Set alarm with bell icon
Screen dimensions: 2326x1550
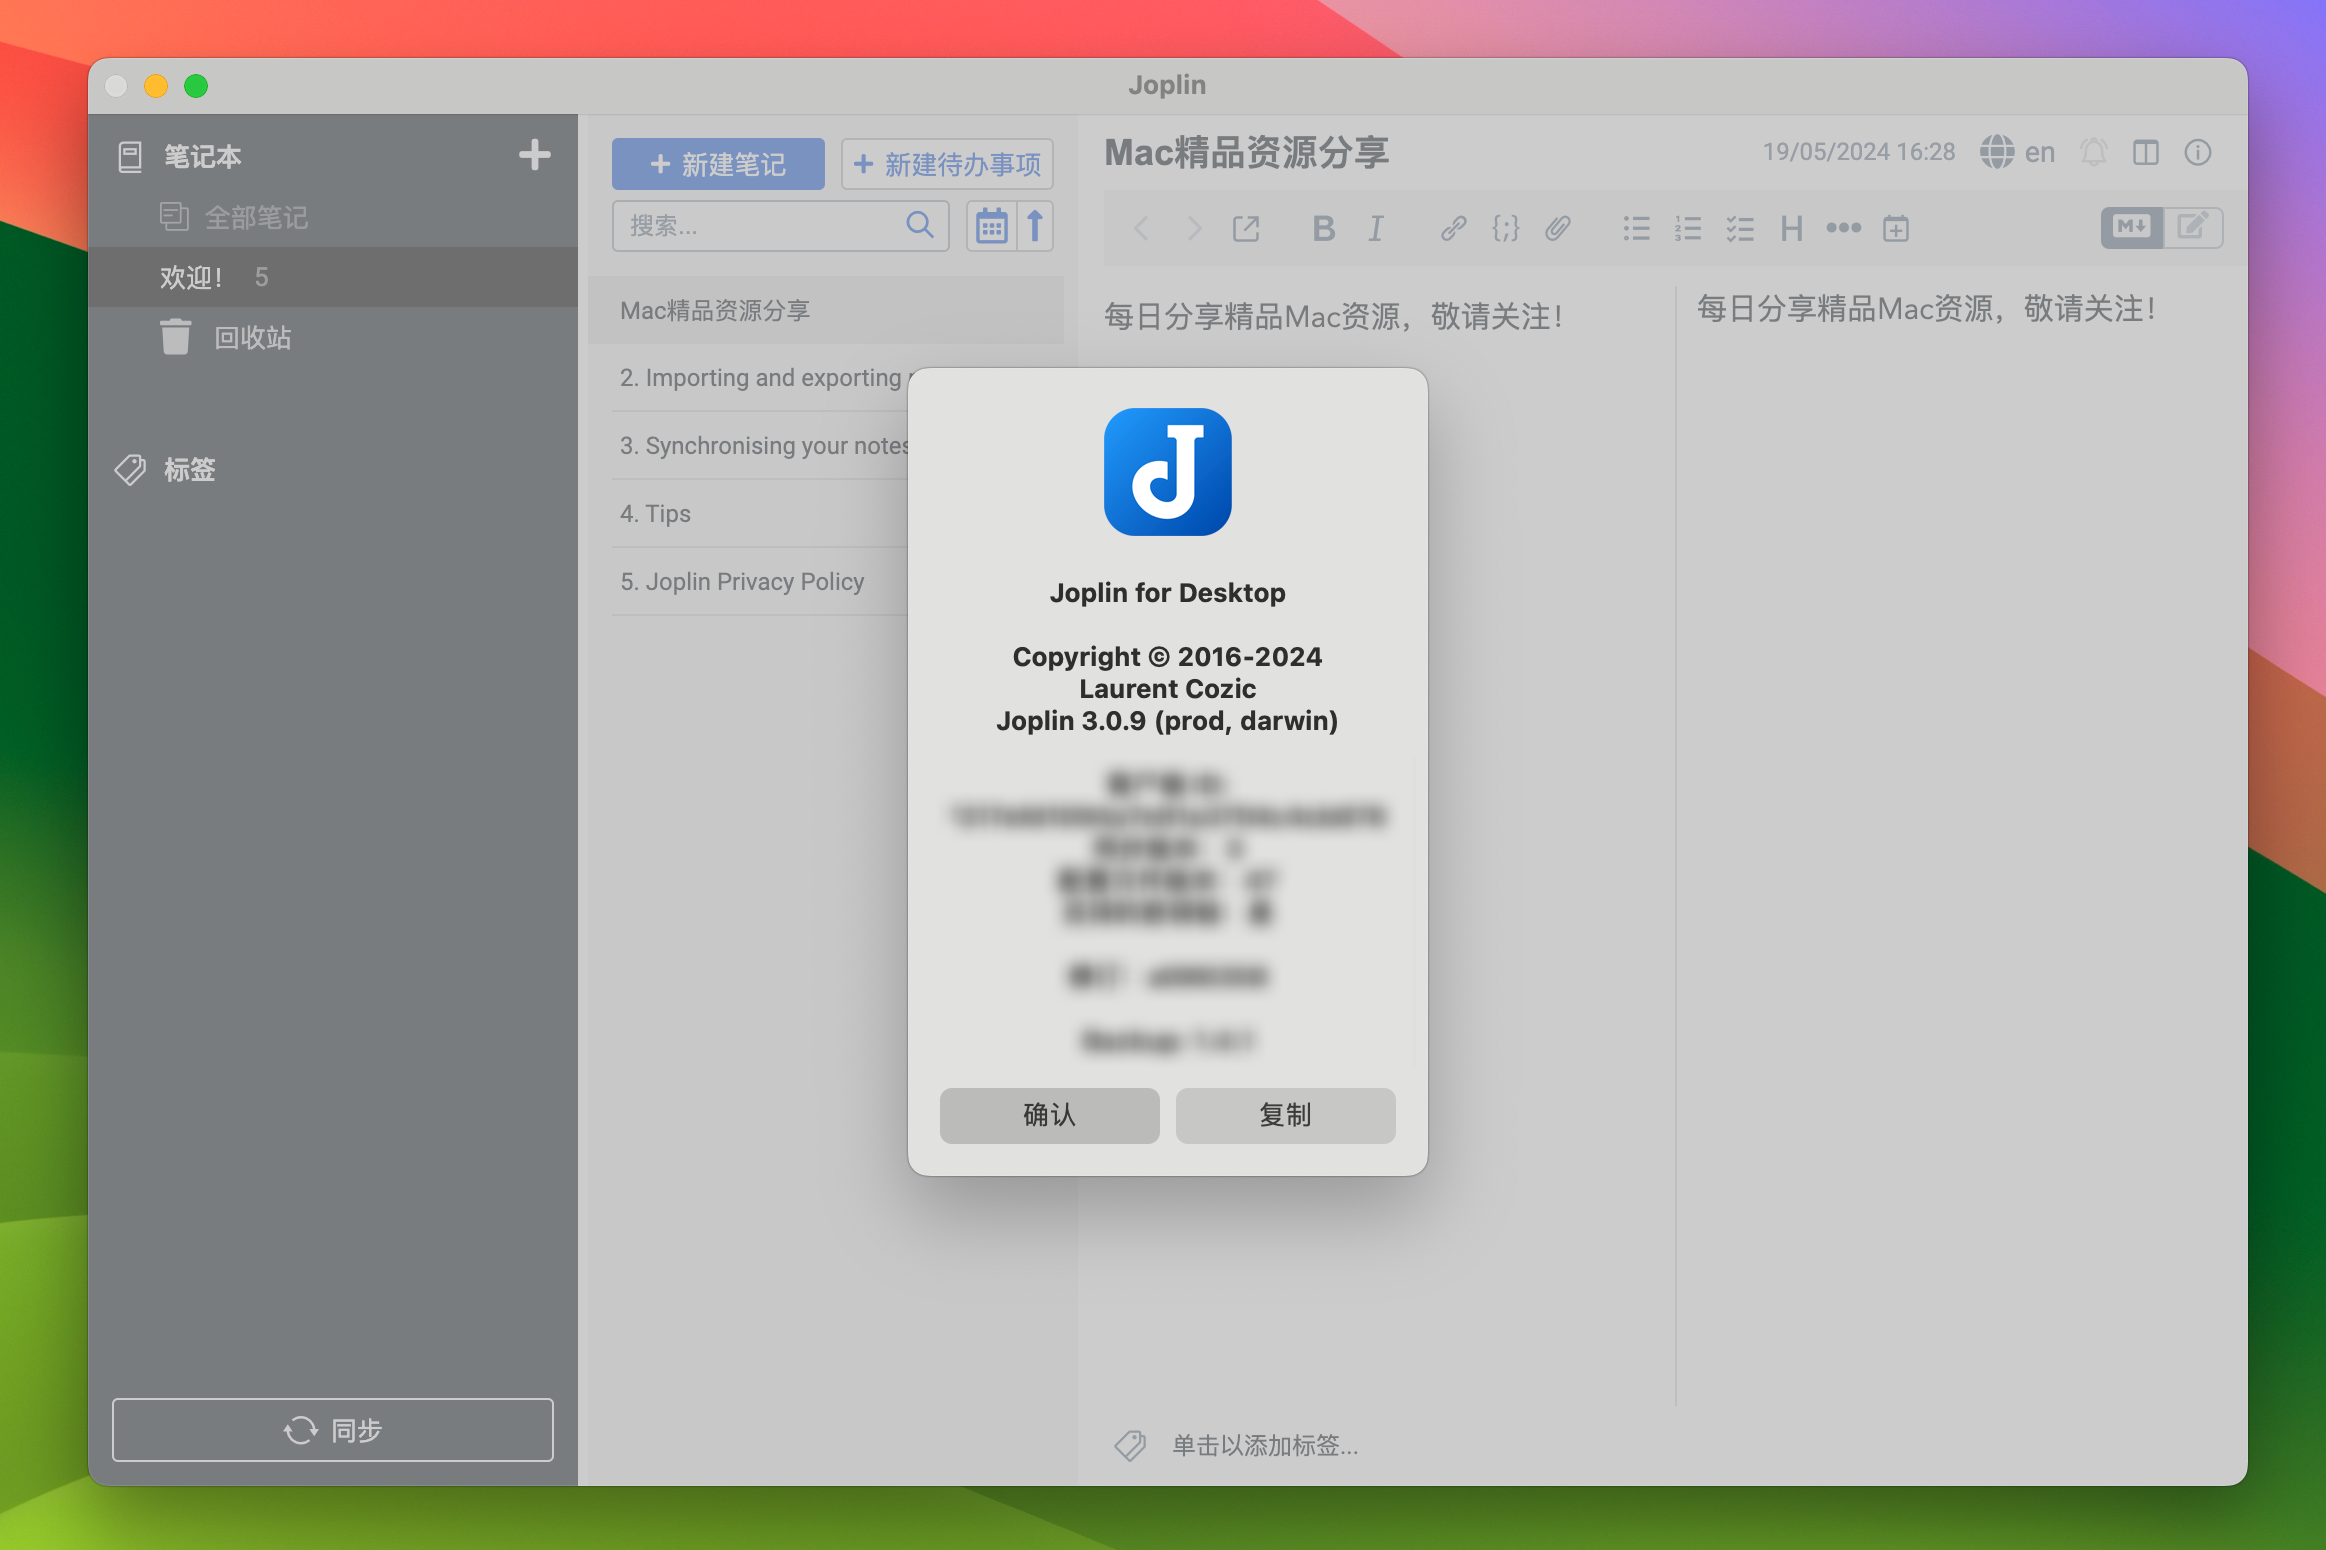pyautogui.click(x=2094, y=152)
